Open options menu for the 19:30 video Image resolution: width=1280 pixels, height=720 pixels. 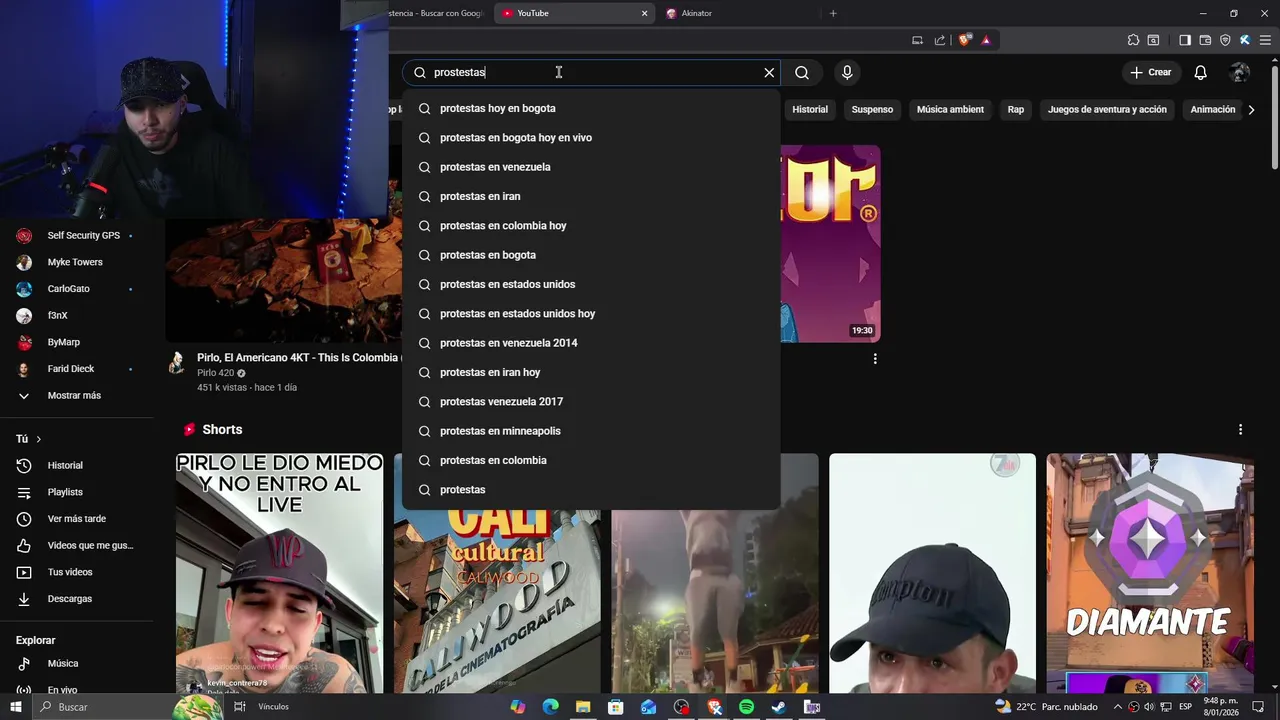(x=875, y=359)
